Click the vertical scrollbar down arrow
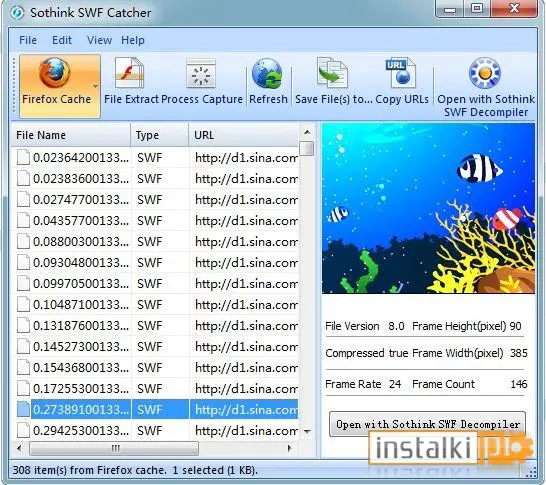546x485 pixels. click(307, 432)
